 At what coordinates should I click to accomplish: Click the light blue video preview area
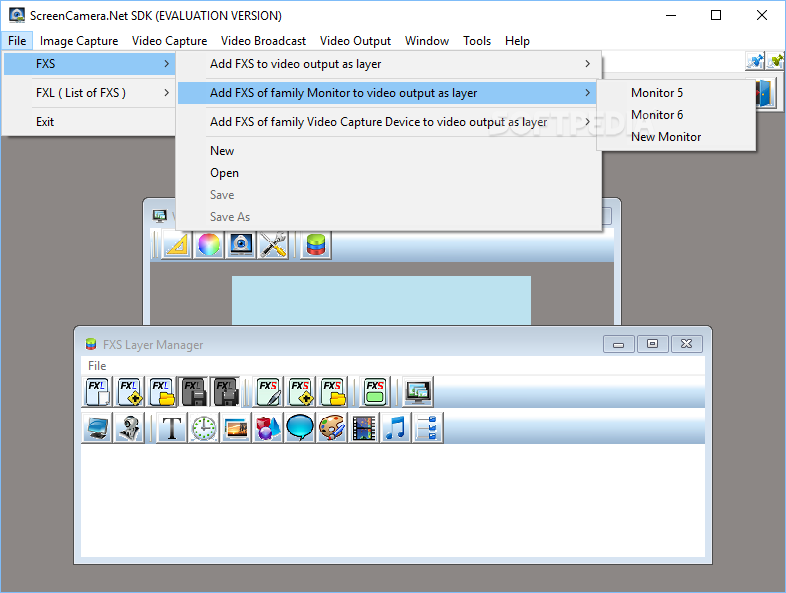point(381,300)
